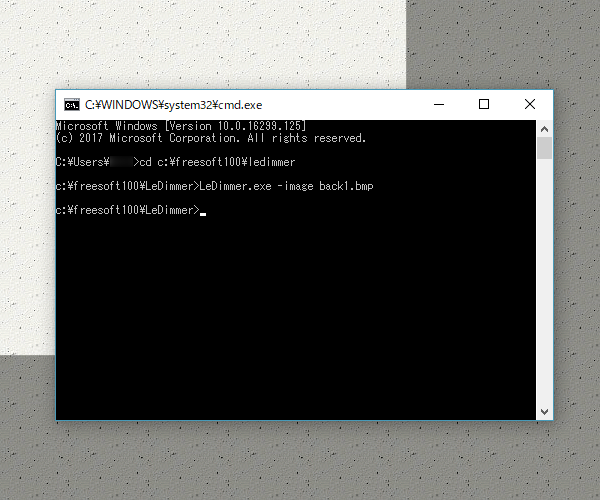Minimize the cmd.exe window
Screen dimensions: 600x500
(439, 104)
